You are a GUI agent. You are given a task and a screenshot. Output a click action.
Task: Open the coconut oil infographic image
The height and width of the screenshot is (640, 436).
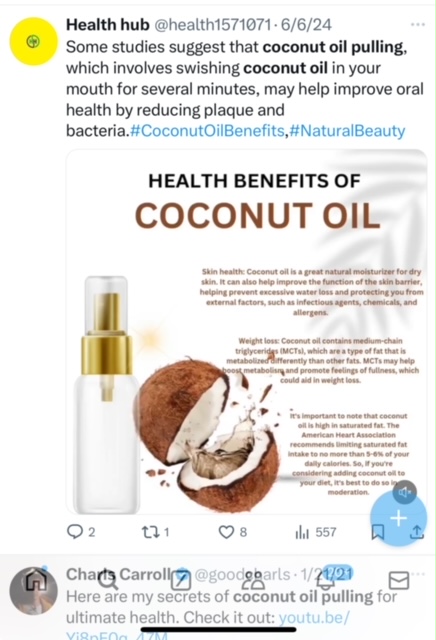point(247,331)
